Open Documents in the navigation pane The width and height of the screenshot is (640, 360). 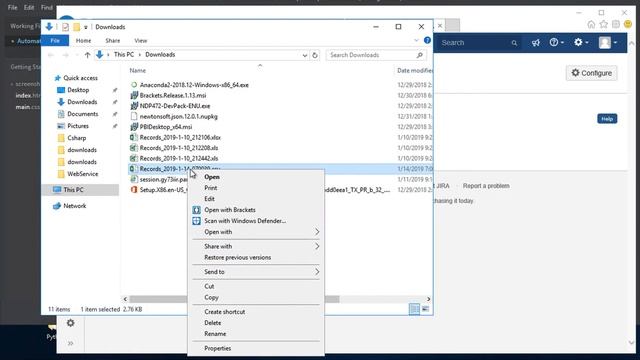tap(83, 114)
